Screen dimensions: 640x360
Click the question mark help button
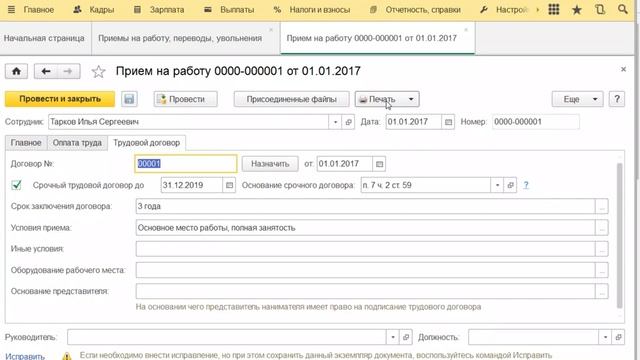pos(617,99)
